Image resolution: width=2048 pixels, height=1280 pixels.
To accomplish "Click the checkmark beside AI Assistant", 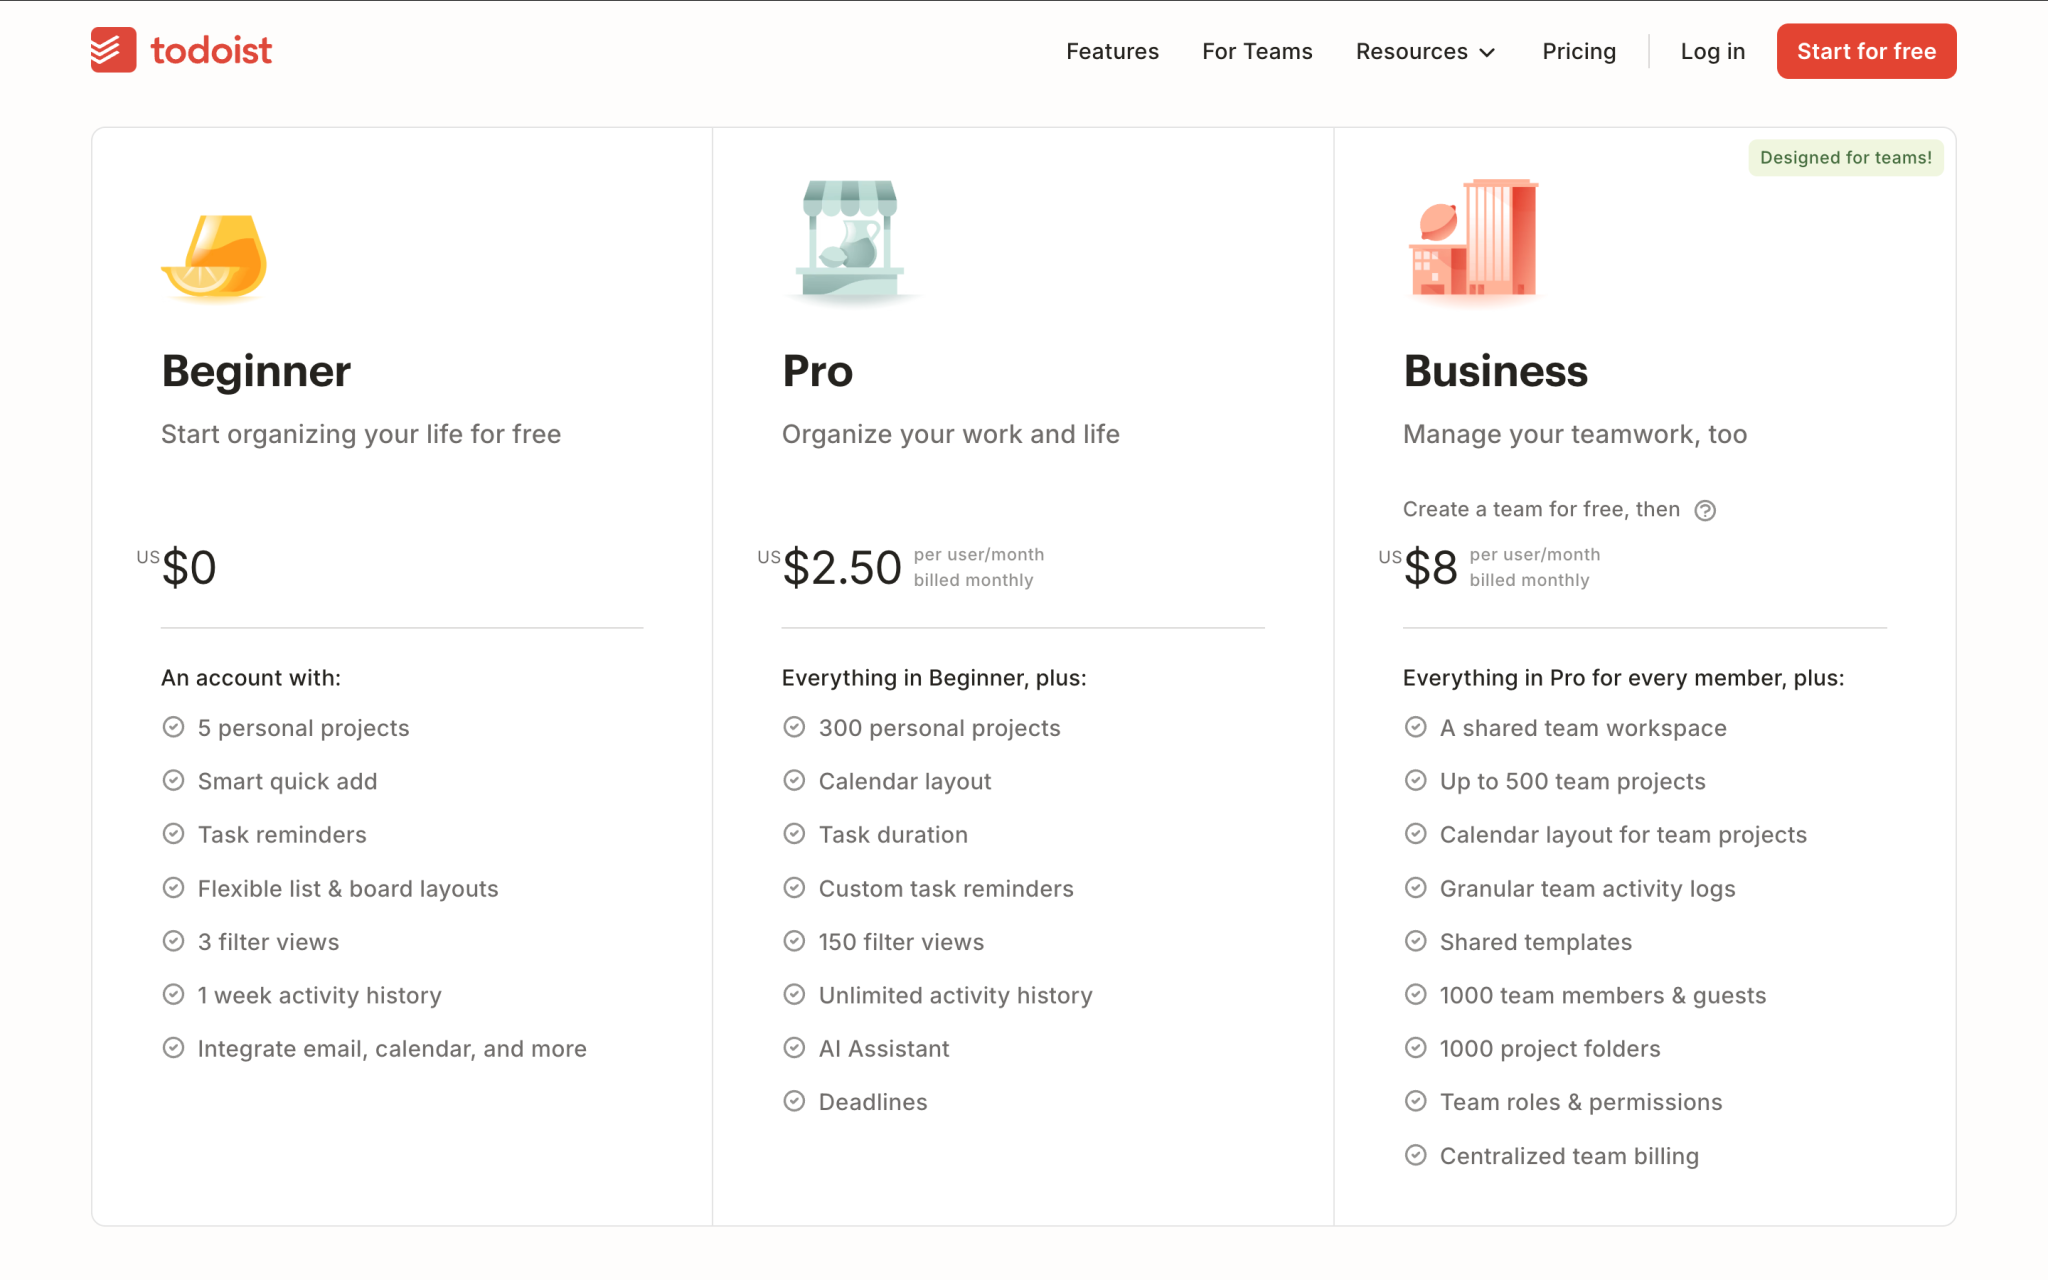I will pos(794,1047).
